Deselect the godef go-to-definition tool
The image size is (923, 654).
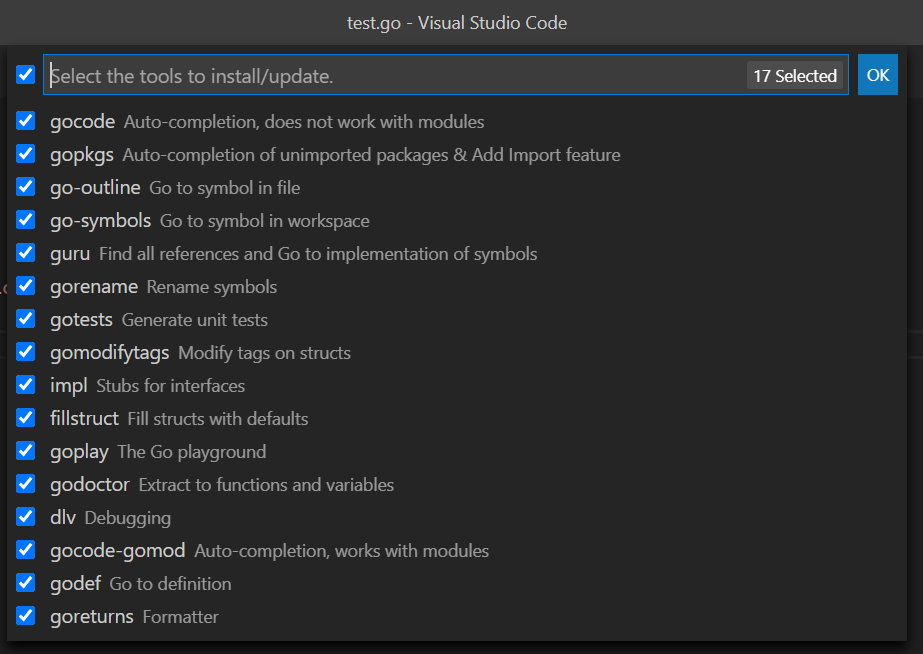pyautogui.click(x=25, y=583)
